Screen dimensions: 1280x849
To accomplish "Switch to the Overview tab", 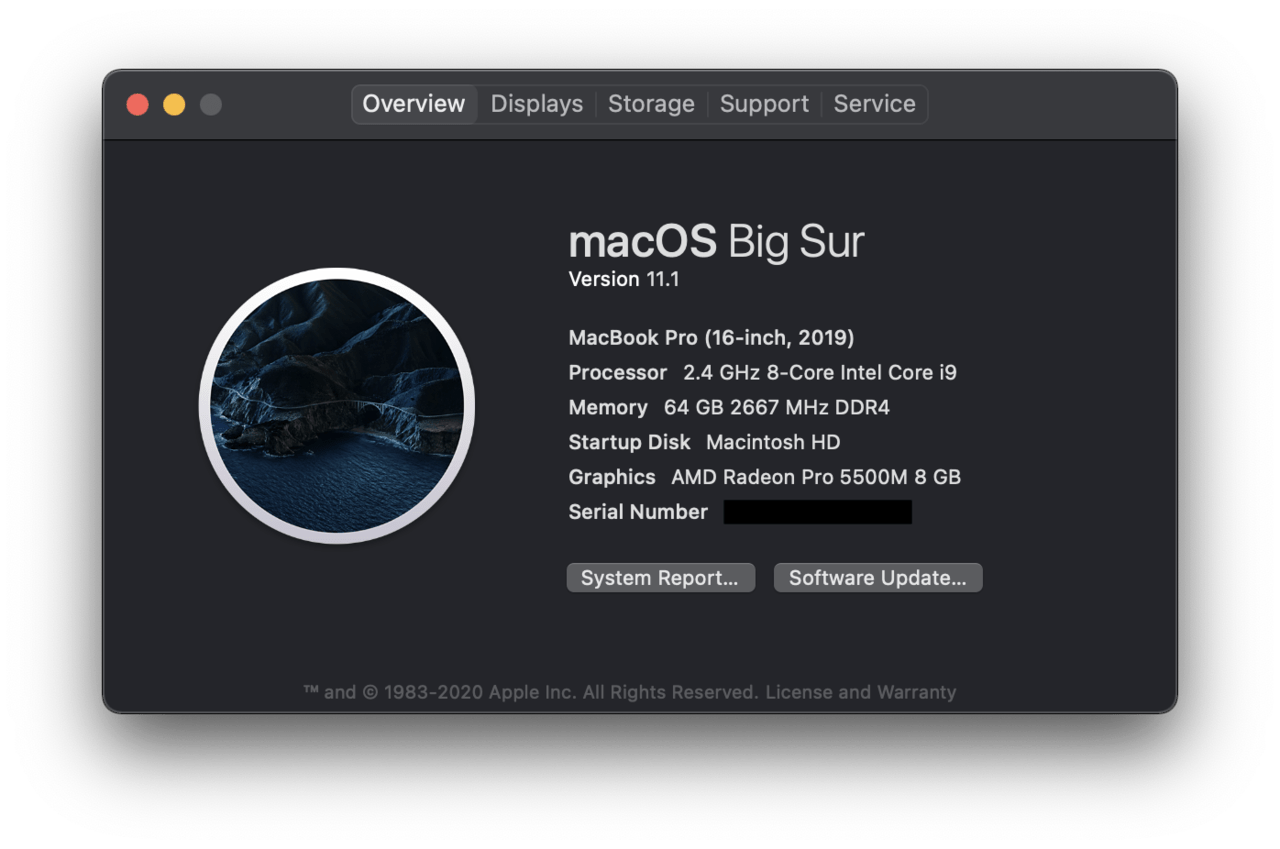I will tap(414, 104).
